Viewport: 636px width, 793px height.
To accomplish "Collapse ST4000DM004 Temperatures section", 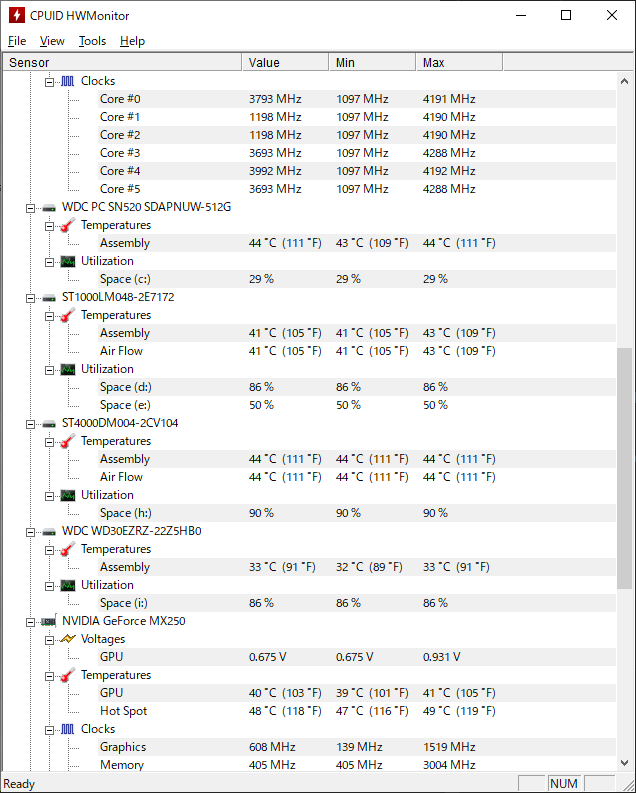I will [x=49, y=442].
